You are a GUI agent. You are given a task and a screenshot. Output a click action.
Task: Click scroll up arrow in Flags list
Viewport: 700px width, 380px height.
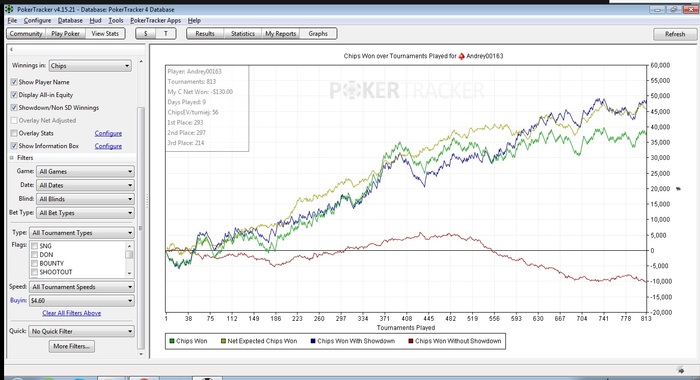129,246
